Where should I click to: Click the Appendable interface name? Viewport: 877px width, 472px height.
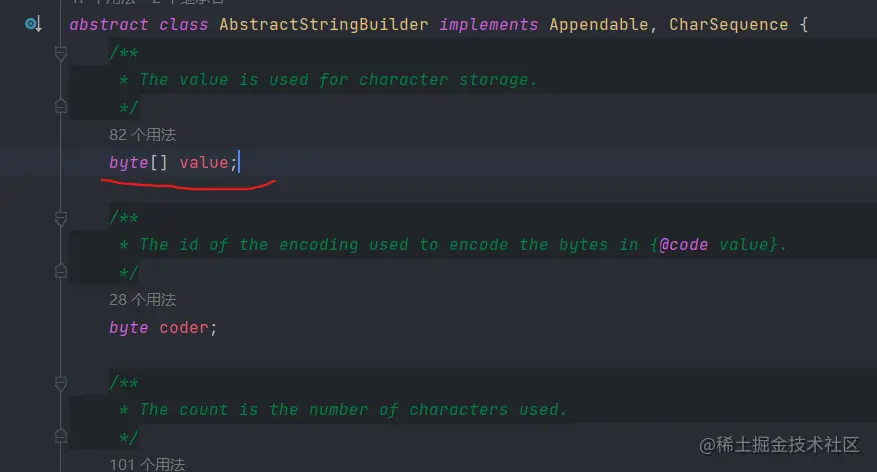point(598,24)
